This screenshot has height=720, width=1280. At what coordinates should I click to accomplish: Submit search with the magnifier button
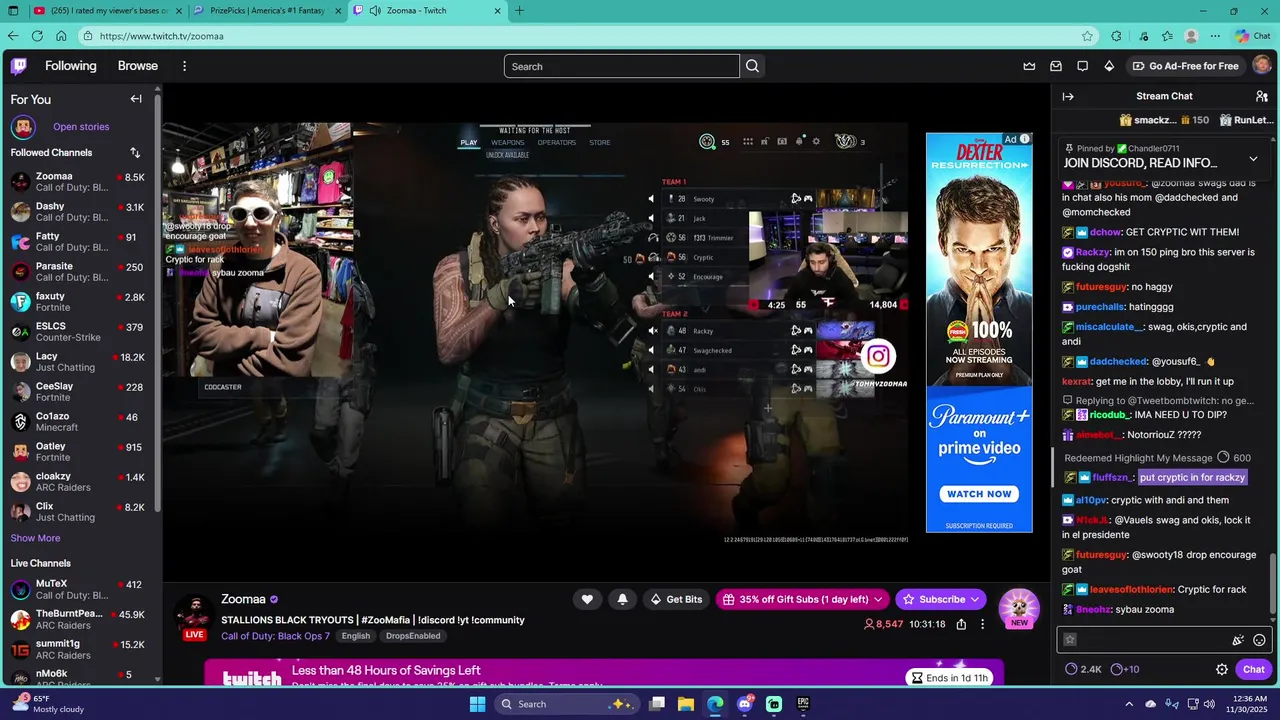(753, 66)
